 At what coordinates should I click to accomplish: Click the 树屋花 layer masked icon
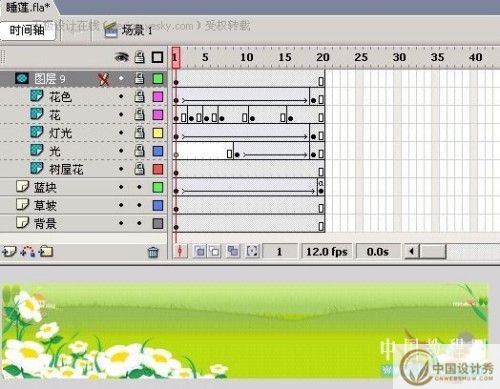(x=37, y=168)
